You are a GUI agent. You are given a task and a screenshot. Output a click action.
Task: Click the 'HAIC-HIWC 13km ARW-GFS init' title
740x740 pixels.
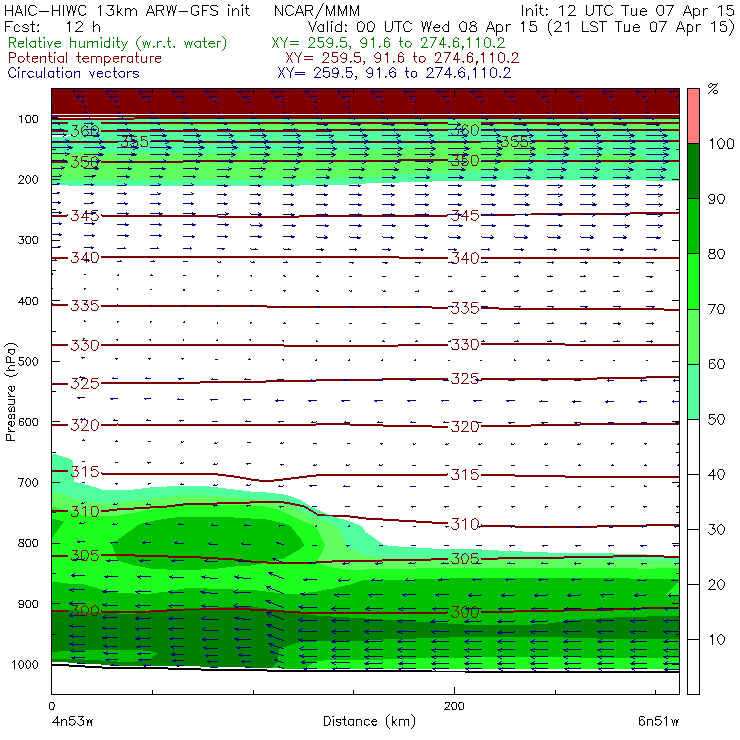pos(127,10)
